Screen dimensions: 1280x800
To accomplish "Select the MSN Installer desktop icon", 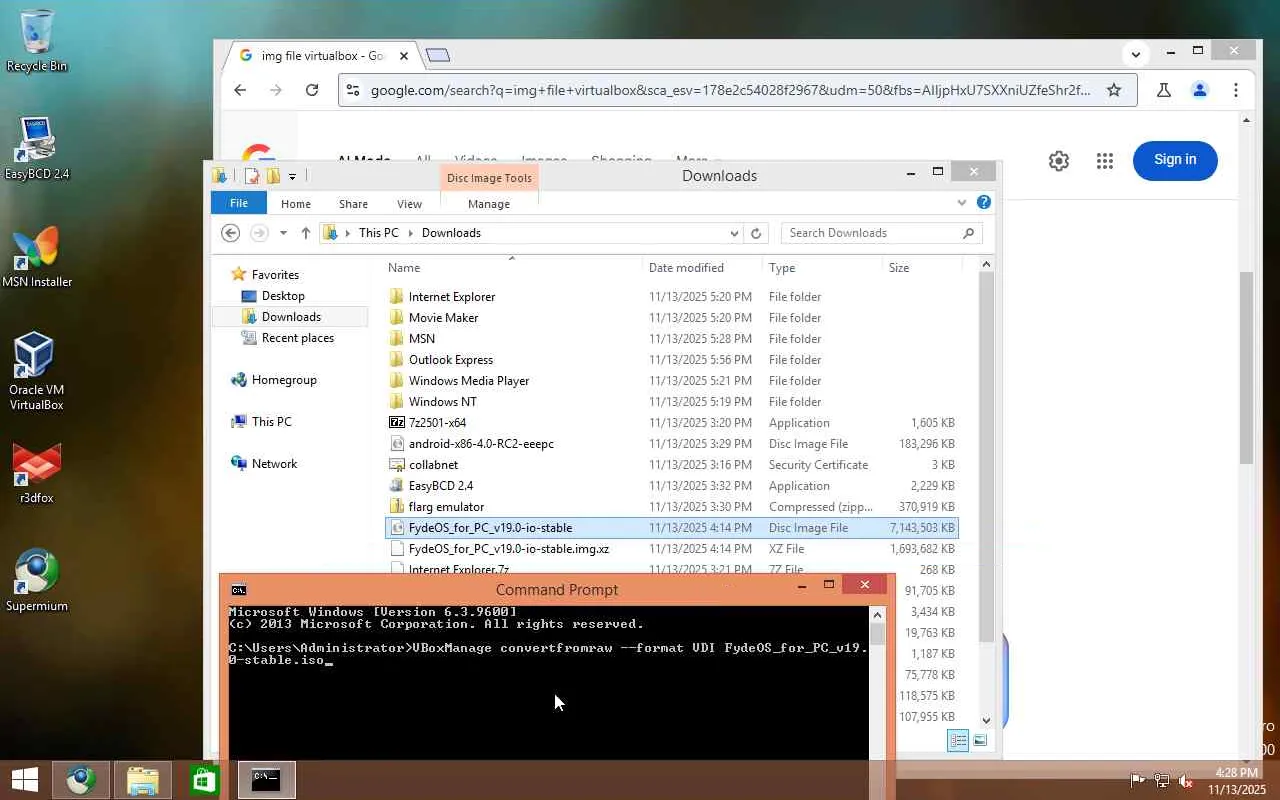I will tap(37, 257).
